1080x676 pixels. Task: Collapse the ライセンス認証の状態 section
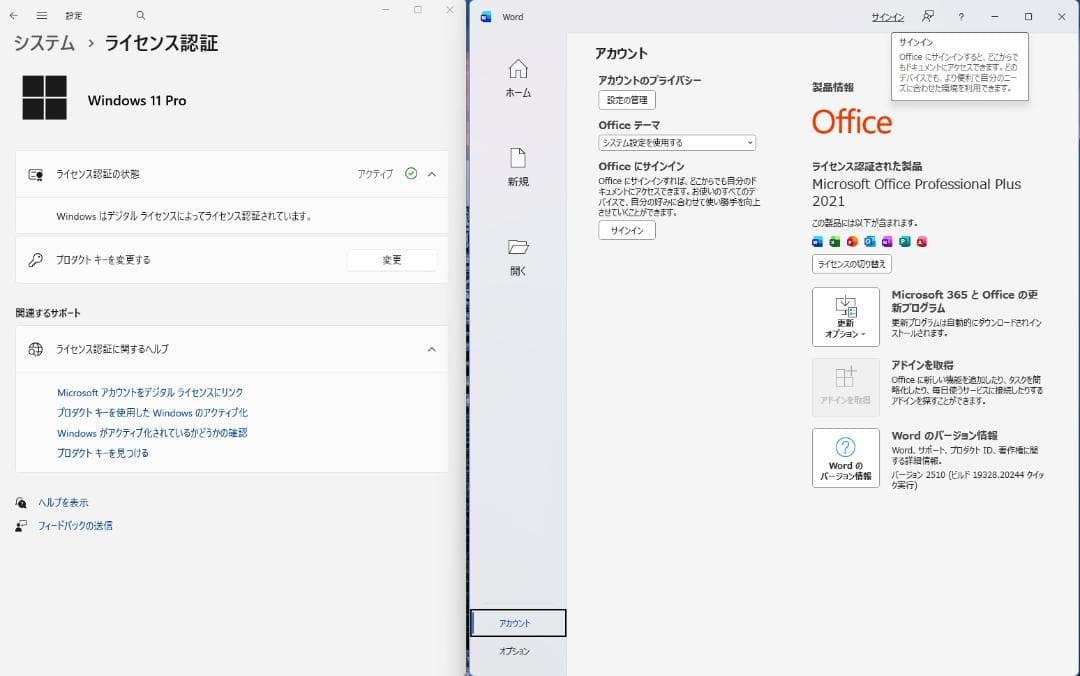431,173
